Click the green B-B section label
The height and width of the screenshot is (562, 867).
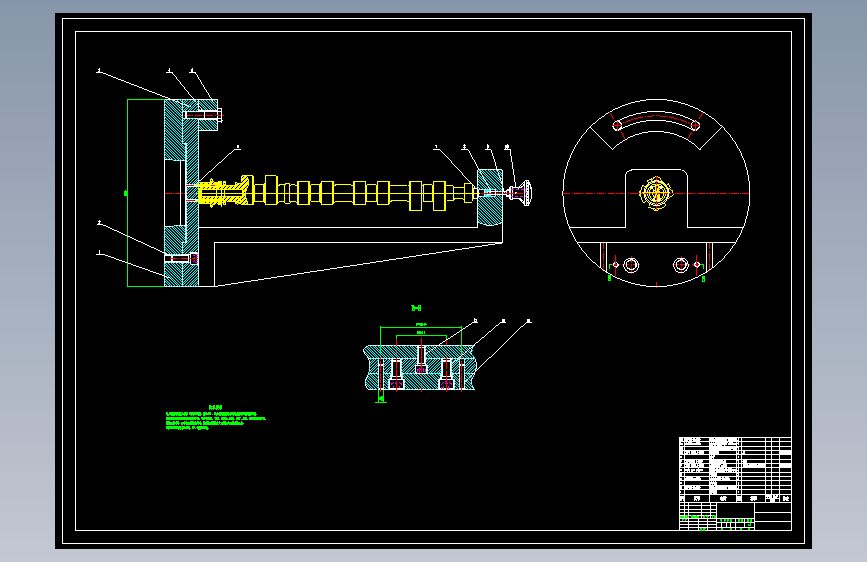416,308
